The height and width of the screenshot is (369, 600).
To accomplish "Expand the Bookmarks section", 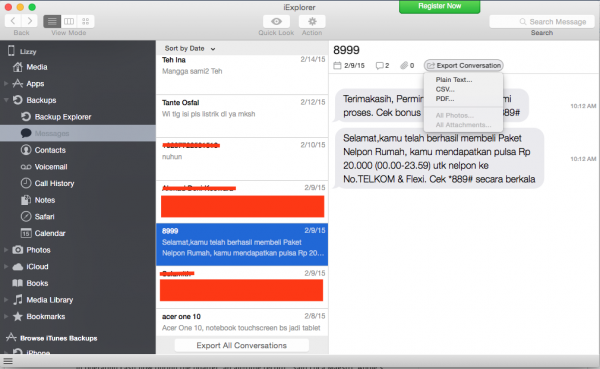I will point(6,317).
